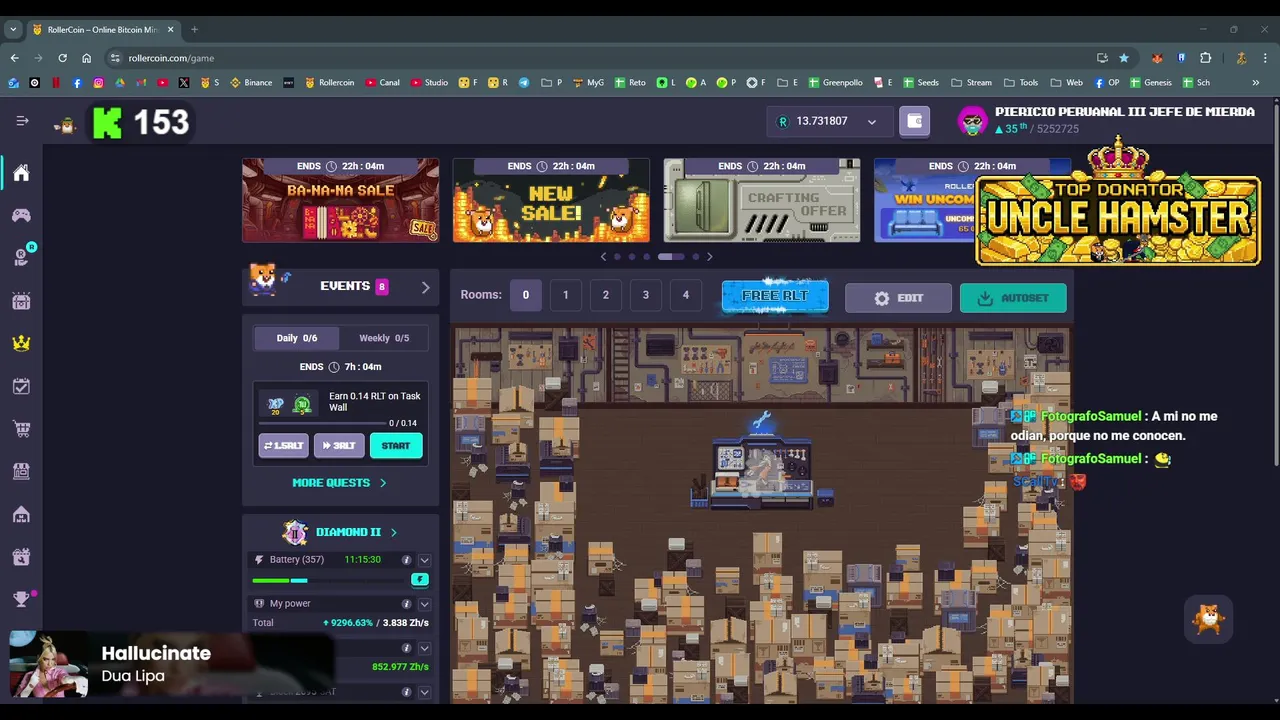Viewport: 1280px width, 720px height.
Task: Open the crown icon in sidebar
Action: point(21,343)
